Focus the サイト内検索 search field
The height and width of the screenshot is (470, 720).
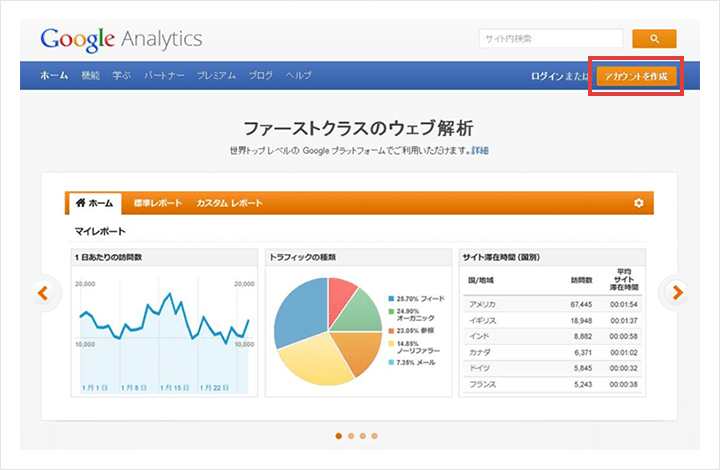tap(551, 39)
